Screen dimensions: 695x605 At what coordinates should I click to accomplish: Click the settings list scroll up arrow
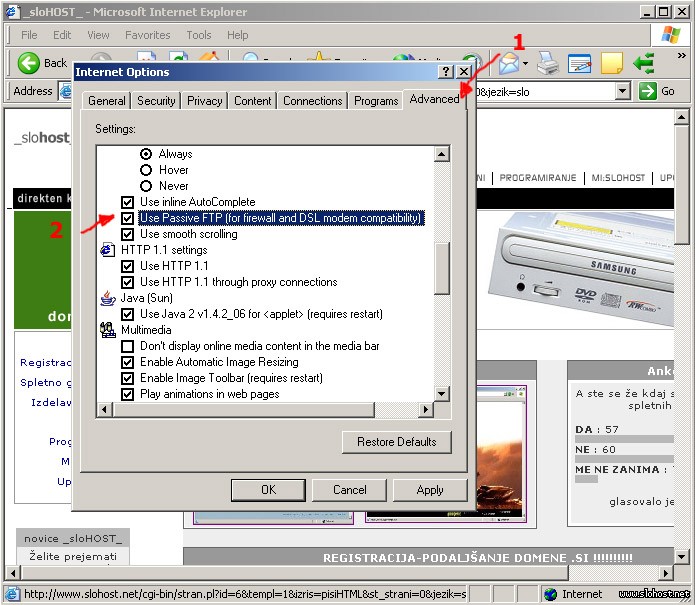pyautogui.click(x=441, y=154)
